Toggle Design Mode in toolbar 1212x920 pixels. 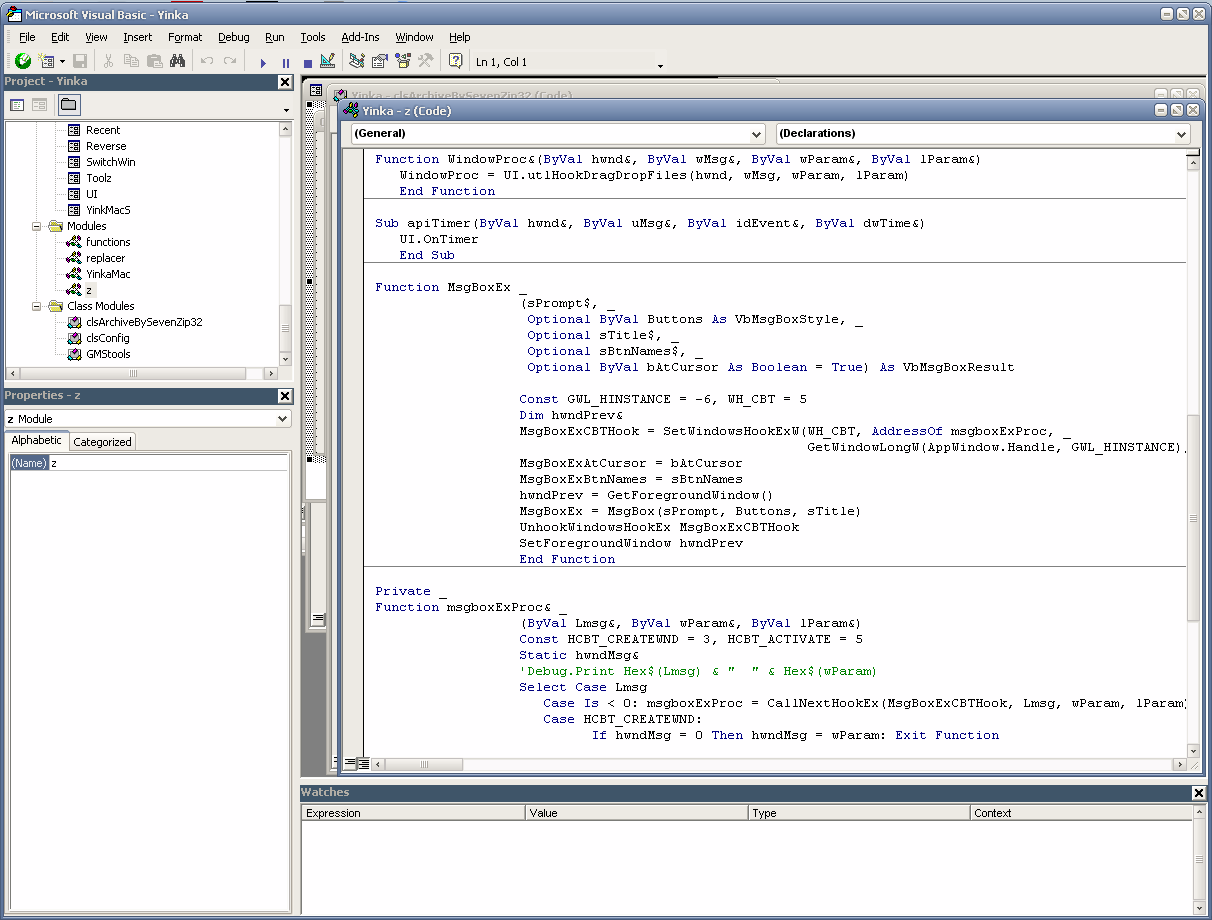click(x=327, y=62)
